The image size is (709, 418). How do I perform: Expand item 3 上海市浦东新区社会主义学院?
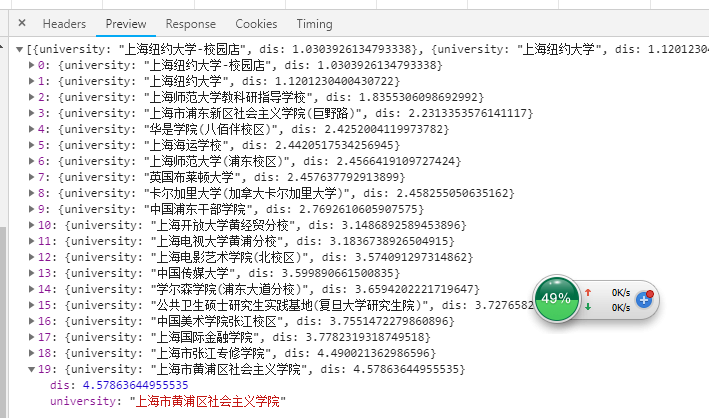click(32, 113)
